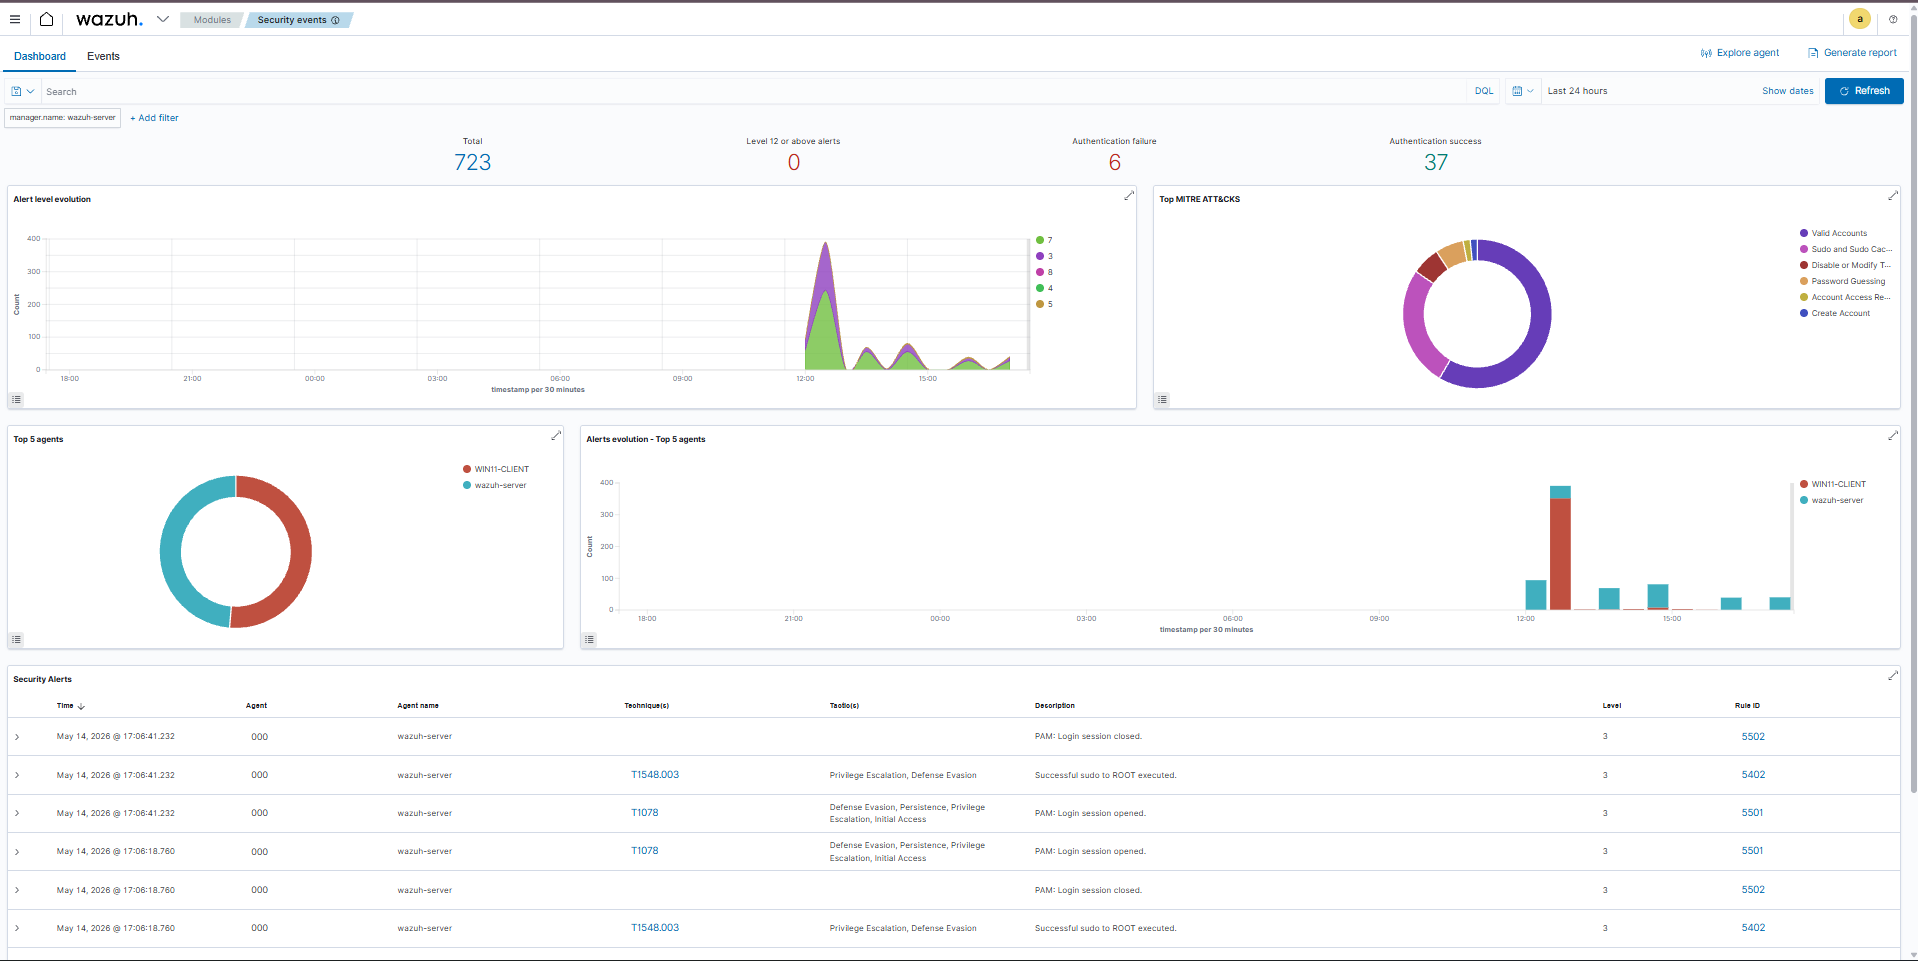Image resolution: width=1918 pixels, height=961 pixels.
Task: Open the user avatar menu
Action: pyautogui.click(x=1860, y=19)
